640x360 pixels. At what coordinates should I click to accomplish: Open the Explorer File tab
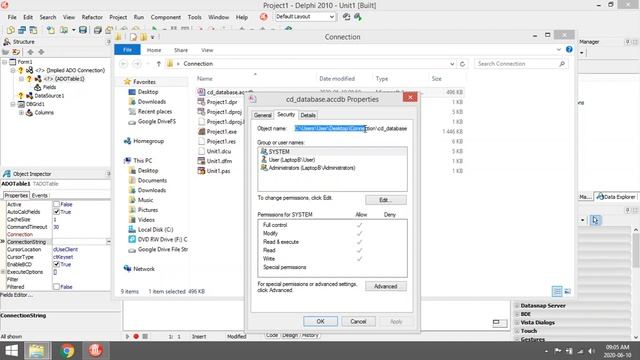(127, 50)
